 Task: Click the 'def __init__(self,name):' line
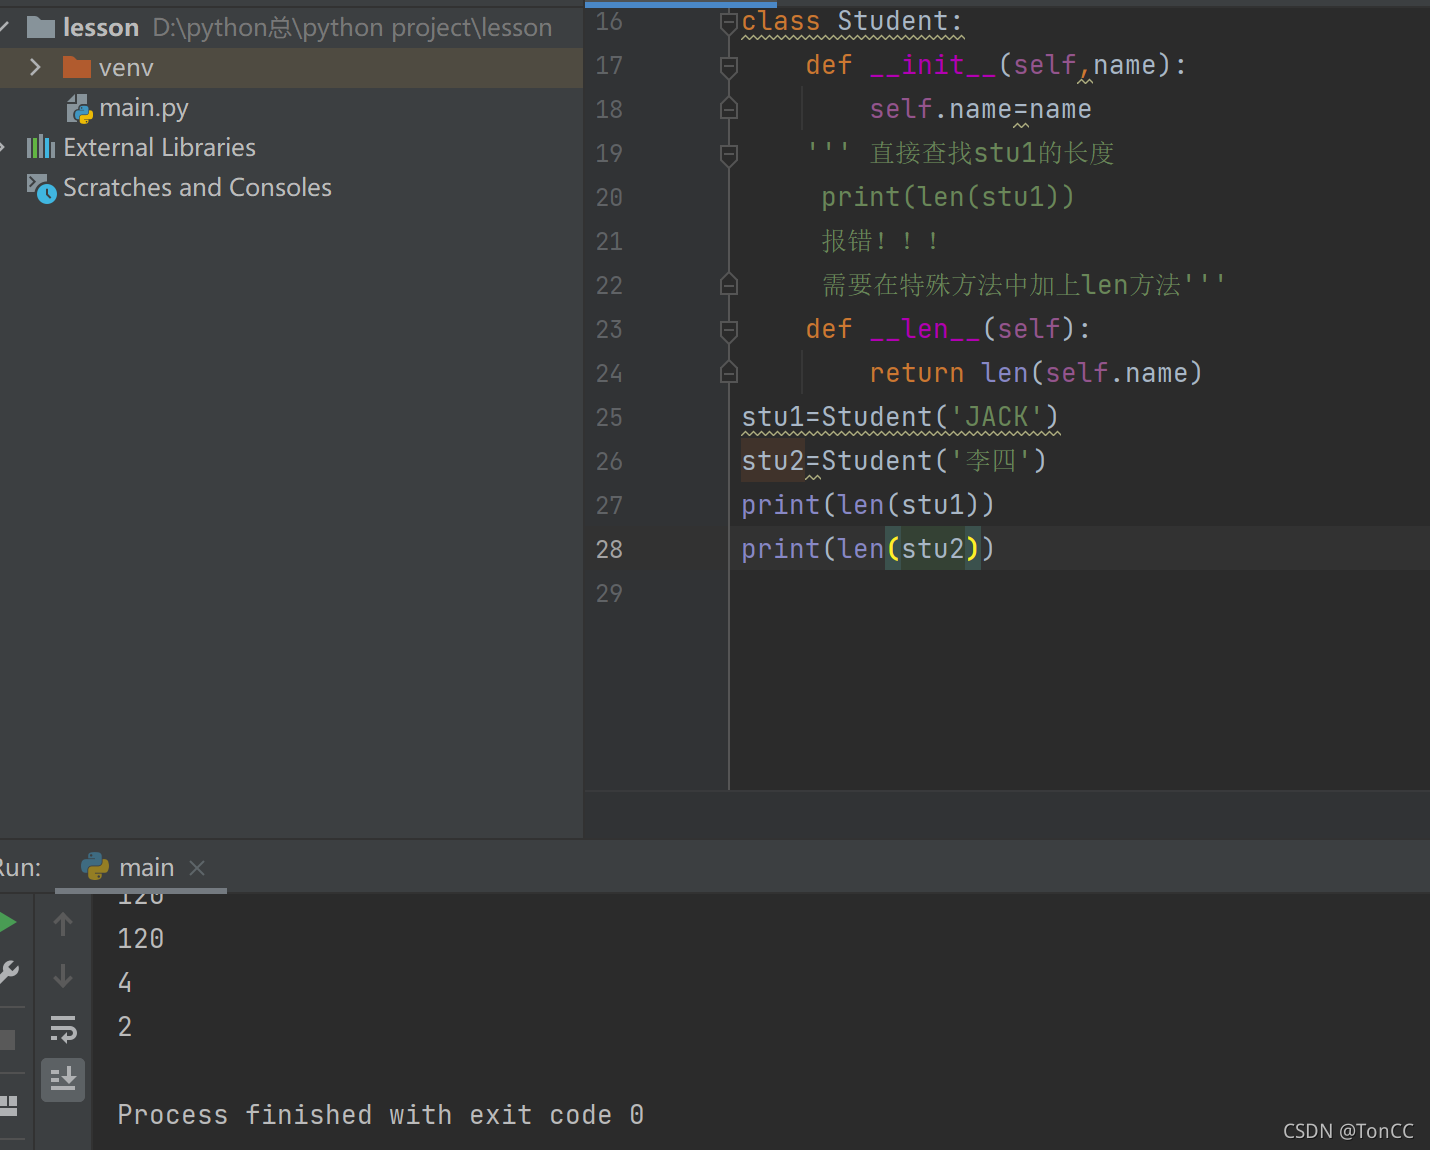pyautogui.click(x=996, y=65)
